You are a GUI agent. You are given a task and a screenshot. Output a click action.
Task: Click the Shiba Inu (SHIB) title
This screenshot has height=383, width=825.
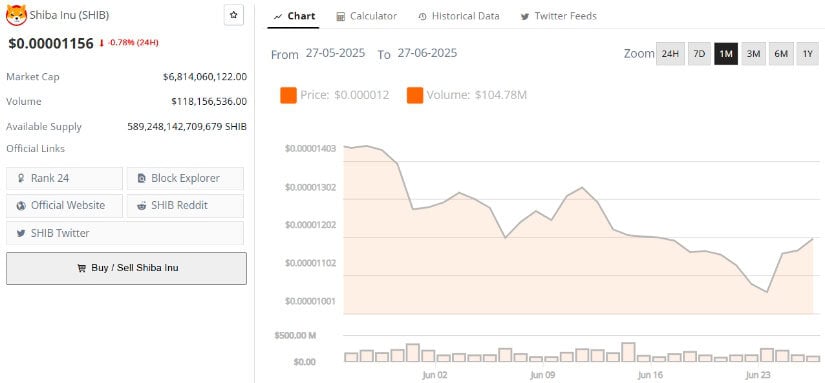click(69, 15)
